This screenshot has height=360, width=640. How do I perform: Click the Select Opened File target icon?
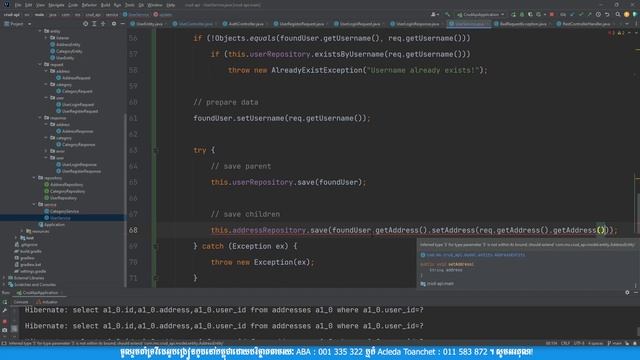click(x=85, y=24)
